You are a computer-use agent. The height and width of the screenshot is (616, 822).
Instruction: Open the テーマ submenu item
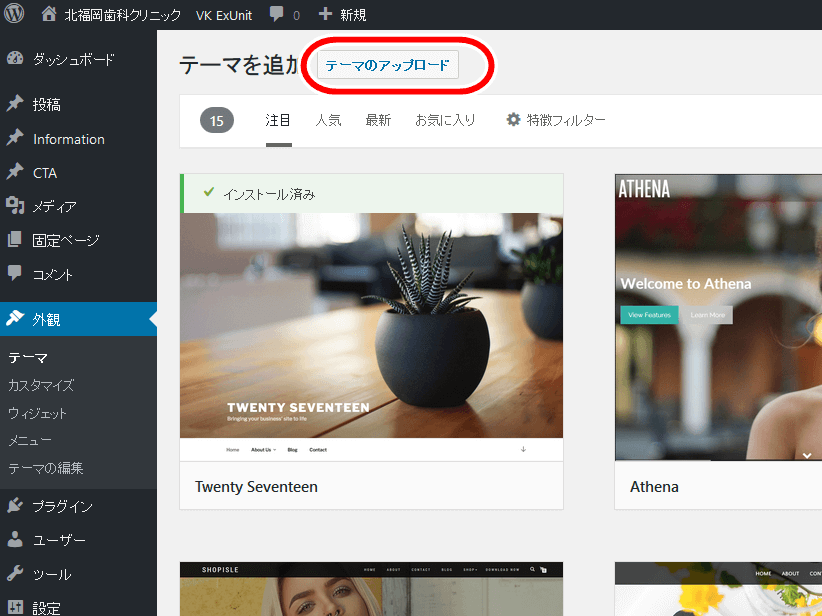[28, 358]
